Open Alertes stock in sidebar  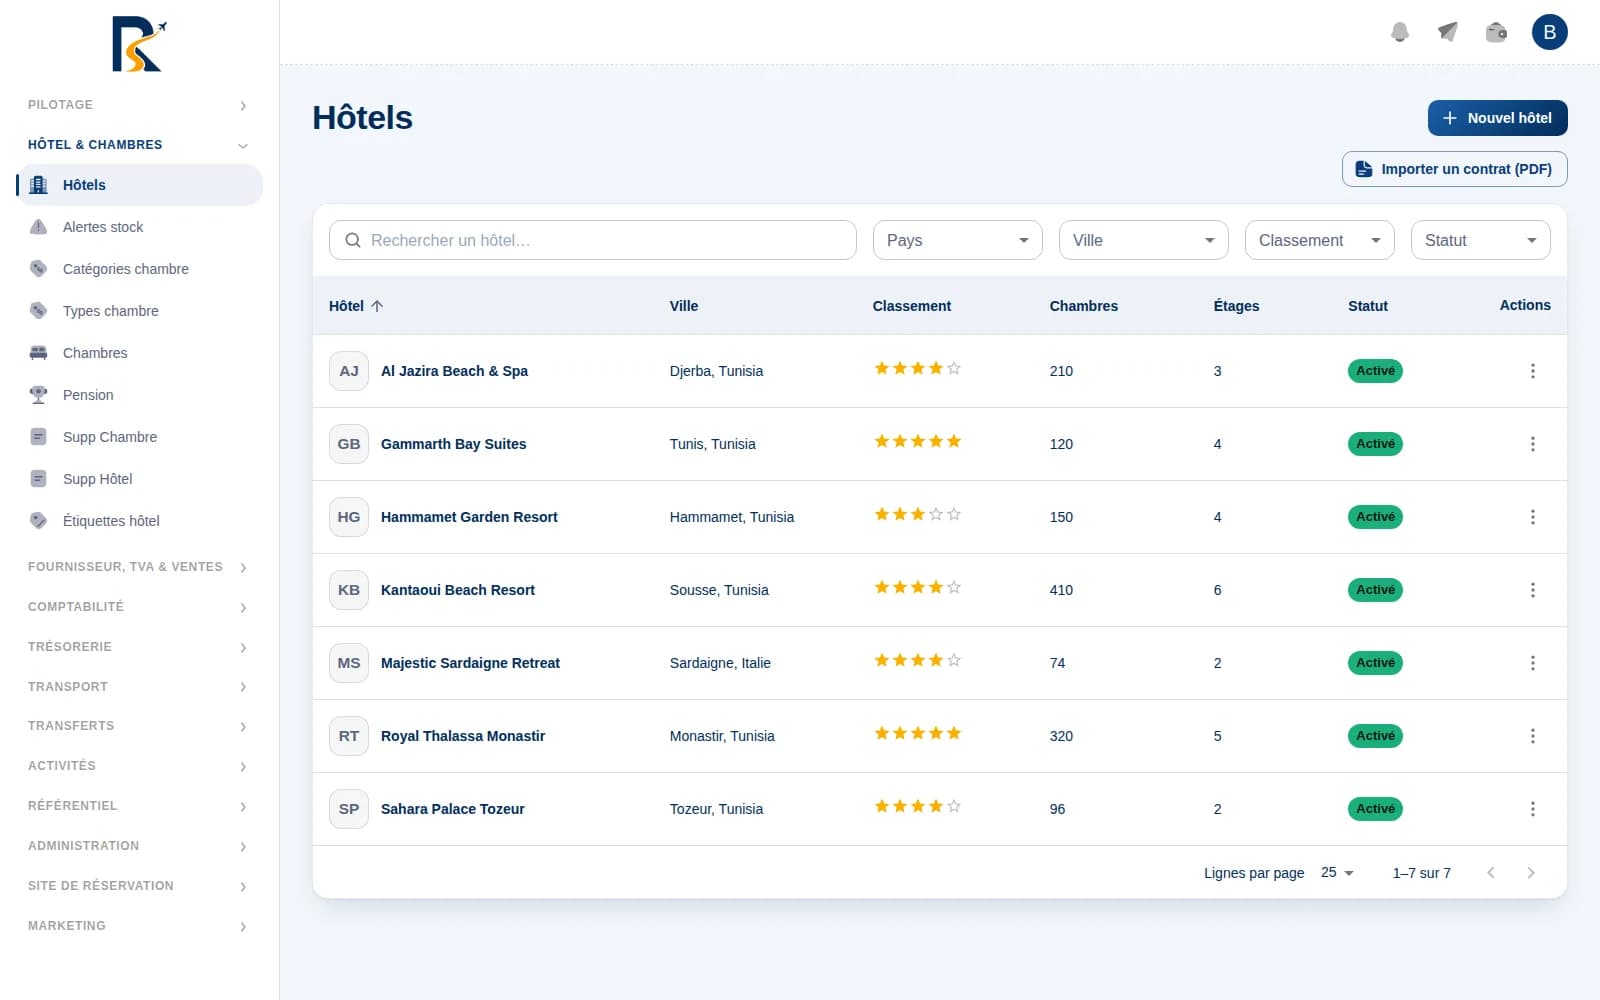tap(140, 227)
